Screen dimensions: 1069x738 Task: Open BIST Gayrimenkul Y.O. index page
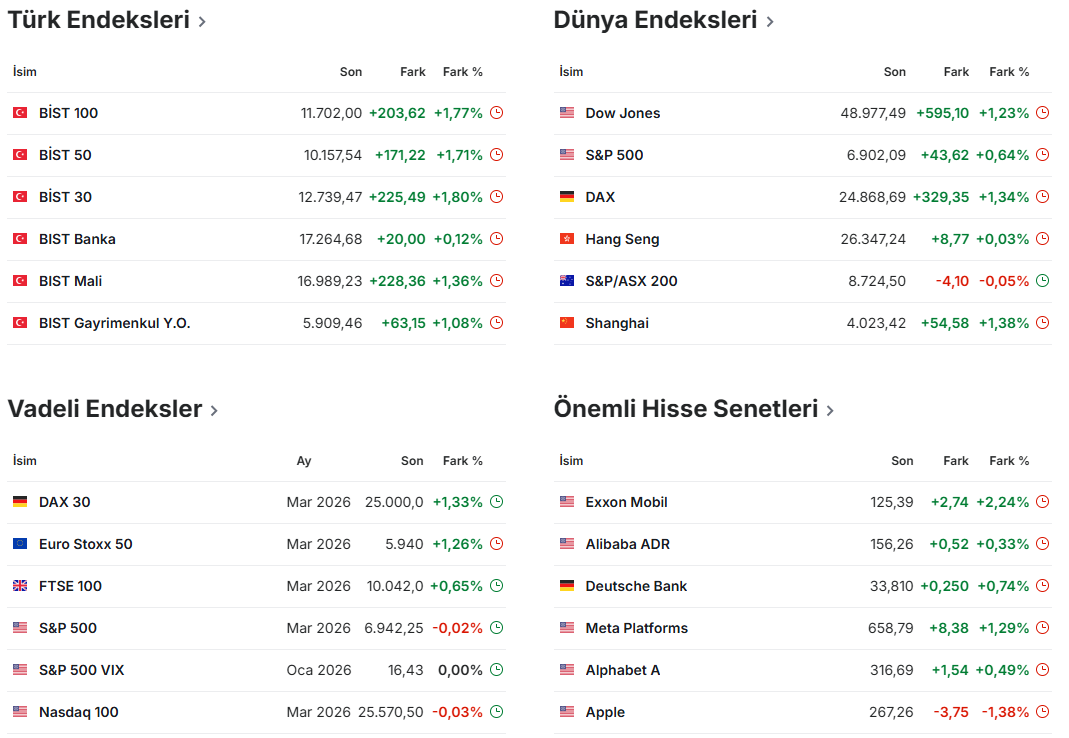114,323
